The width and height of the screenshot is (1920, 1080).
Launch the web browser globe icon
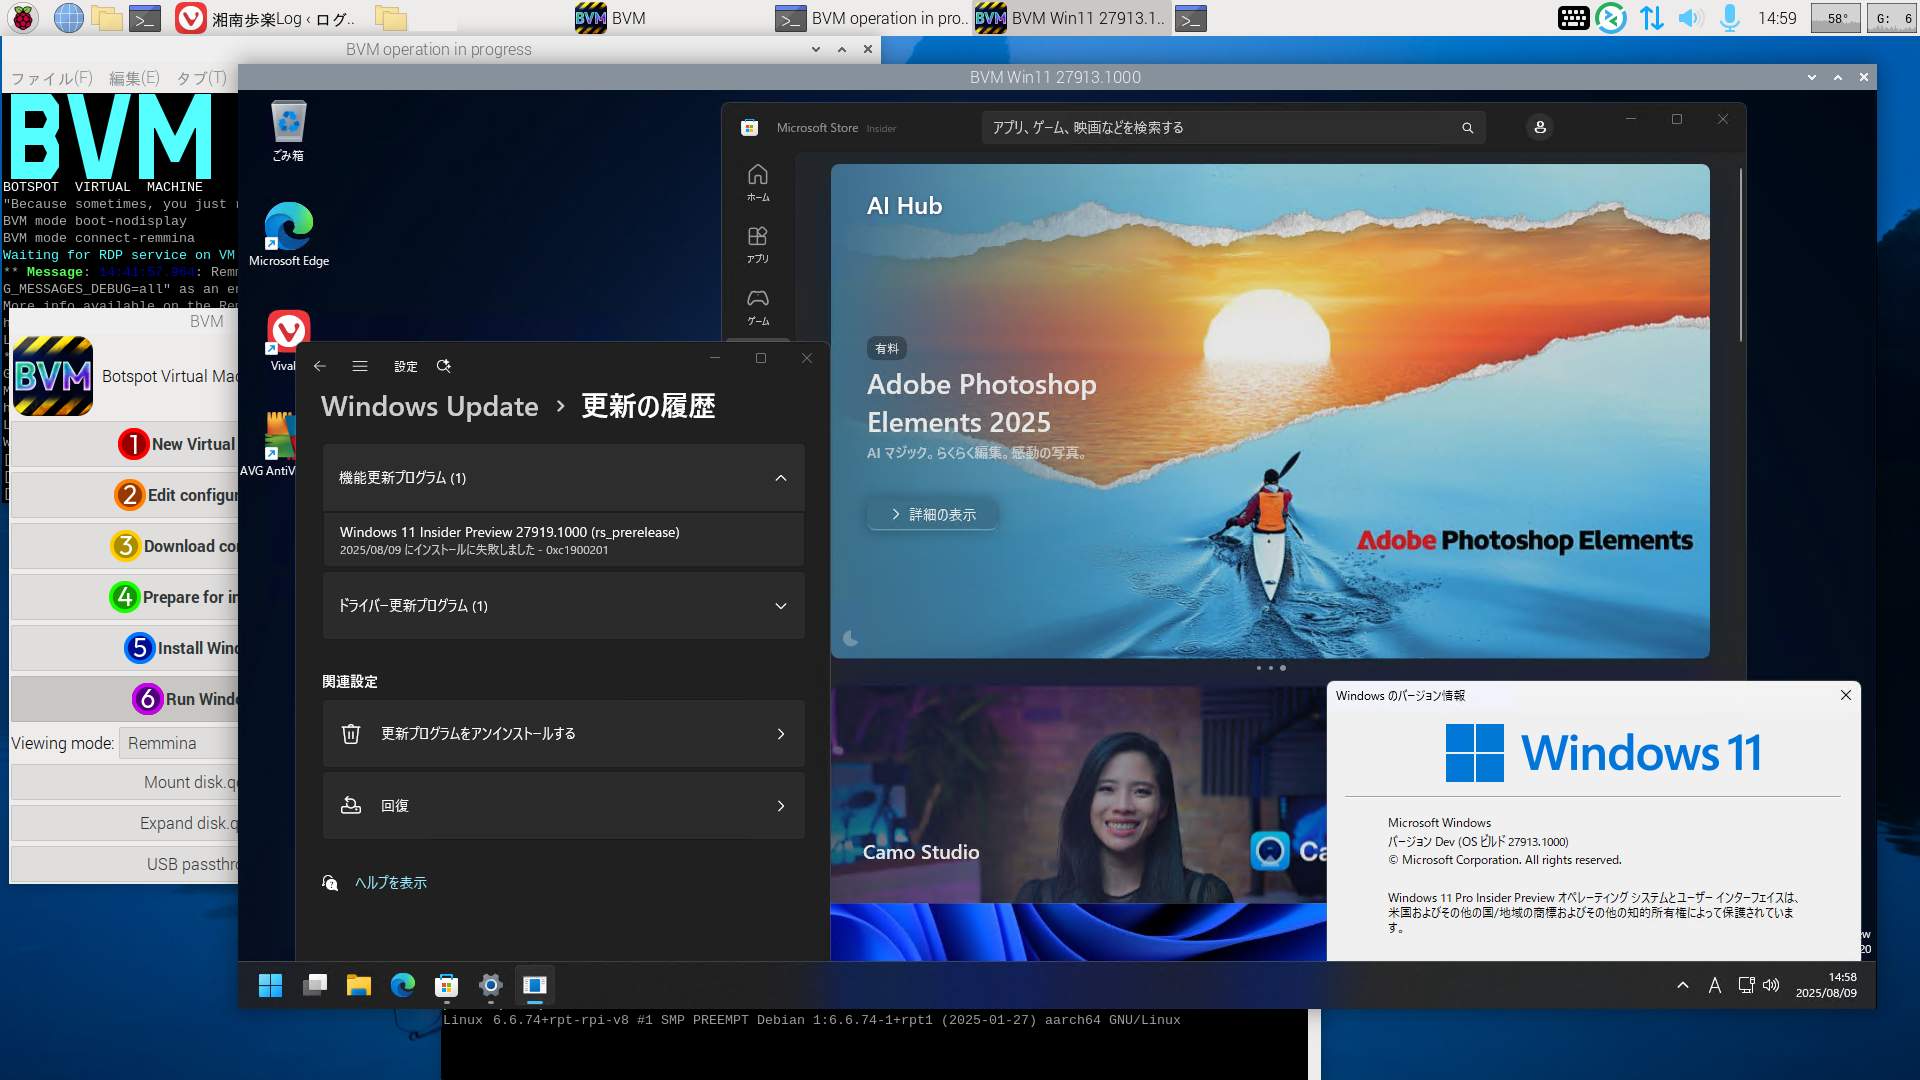click(x=68, y=18)
